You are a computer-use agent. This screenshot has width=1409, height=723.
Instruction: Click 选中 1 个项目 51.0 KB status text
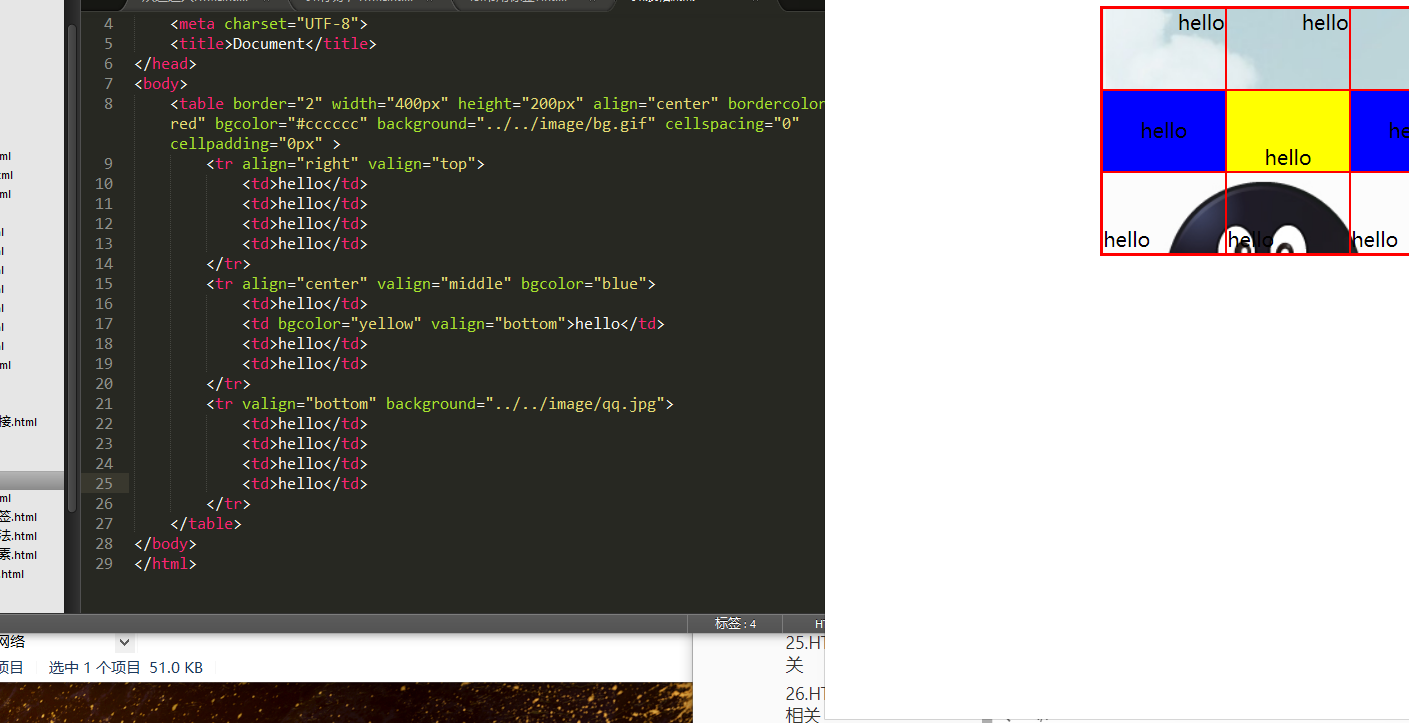(126, 667)
